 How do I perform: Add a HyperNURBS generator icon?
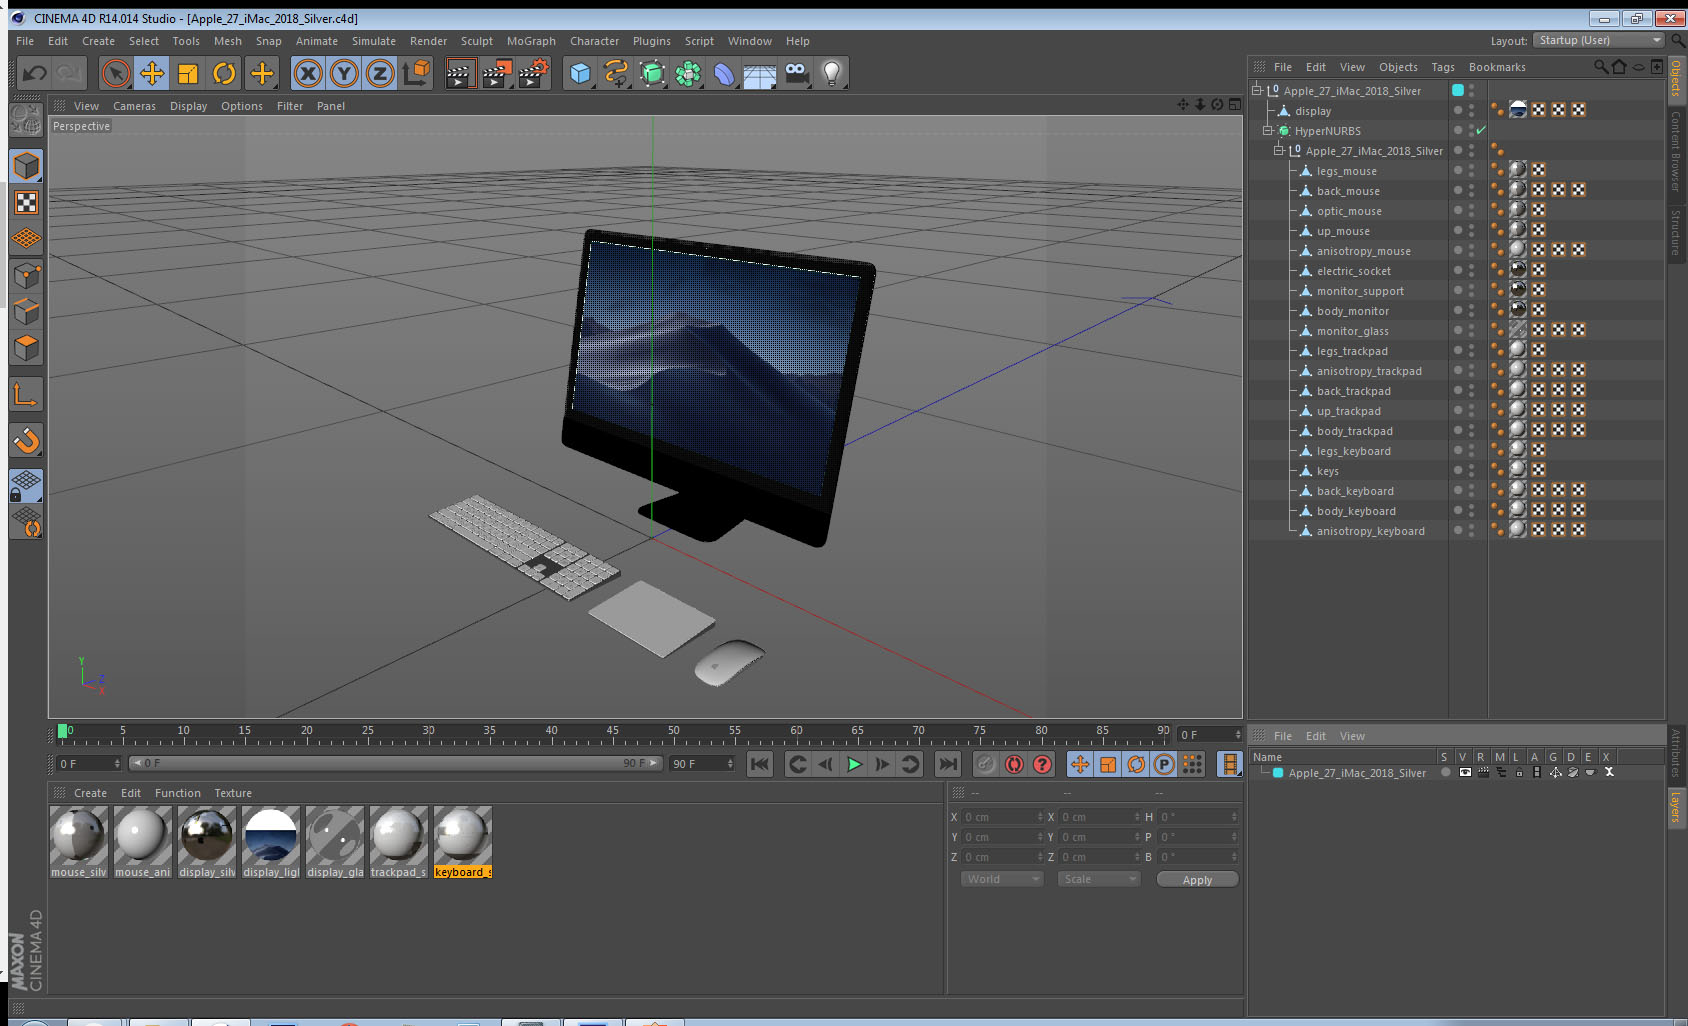point(652,73)
